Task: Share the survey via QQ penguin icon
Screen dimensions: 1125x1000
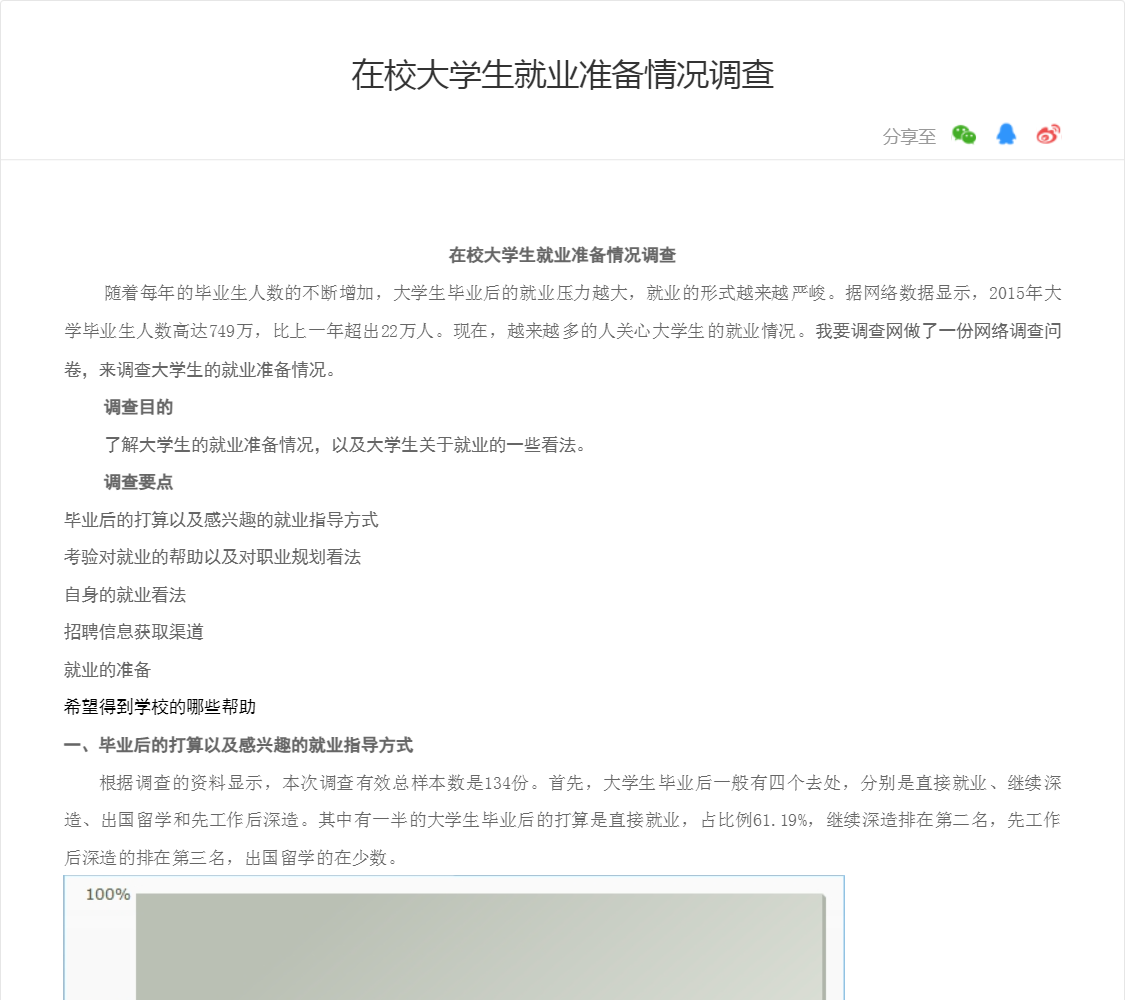Action: coord(1006,134)
